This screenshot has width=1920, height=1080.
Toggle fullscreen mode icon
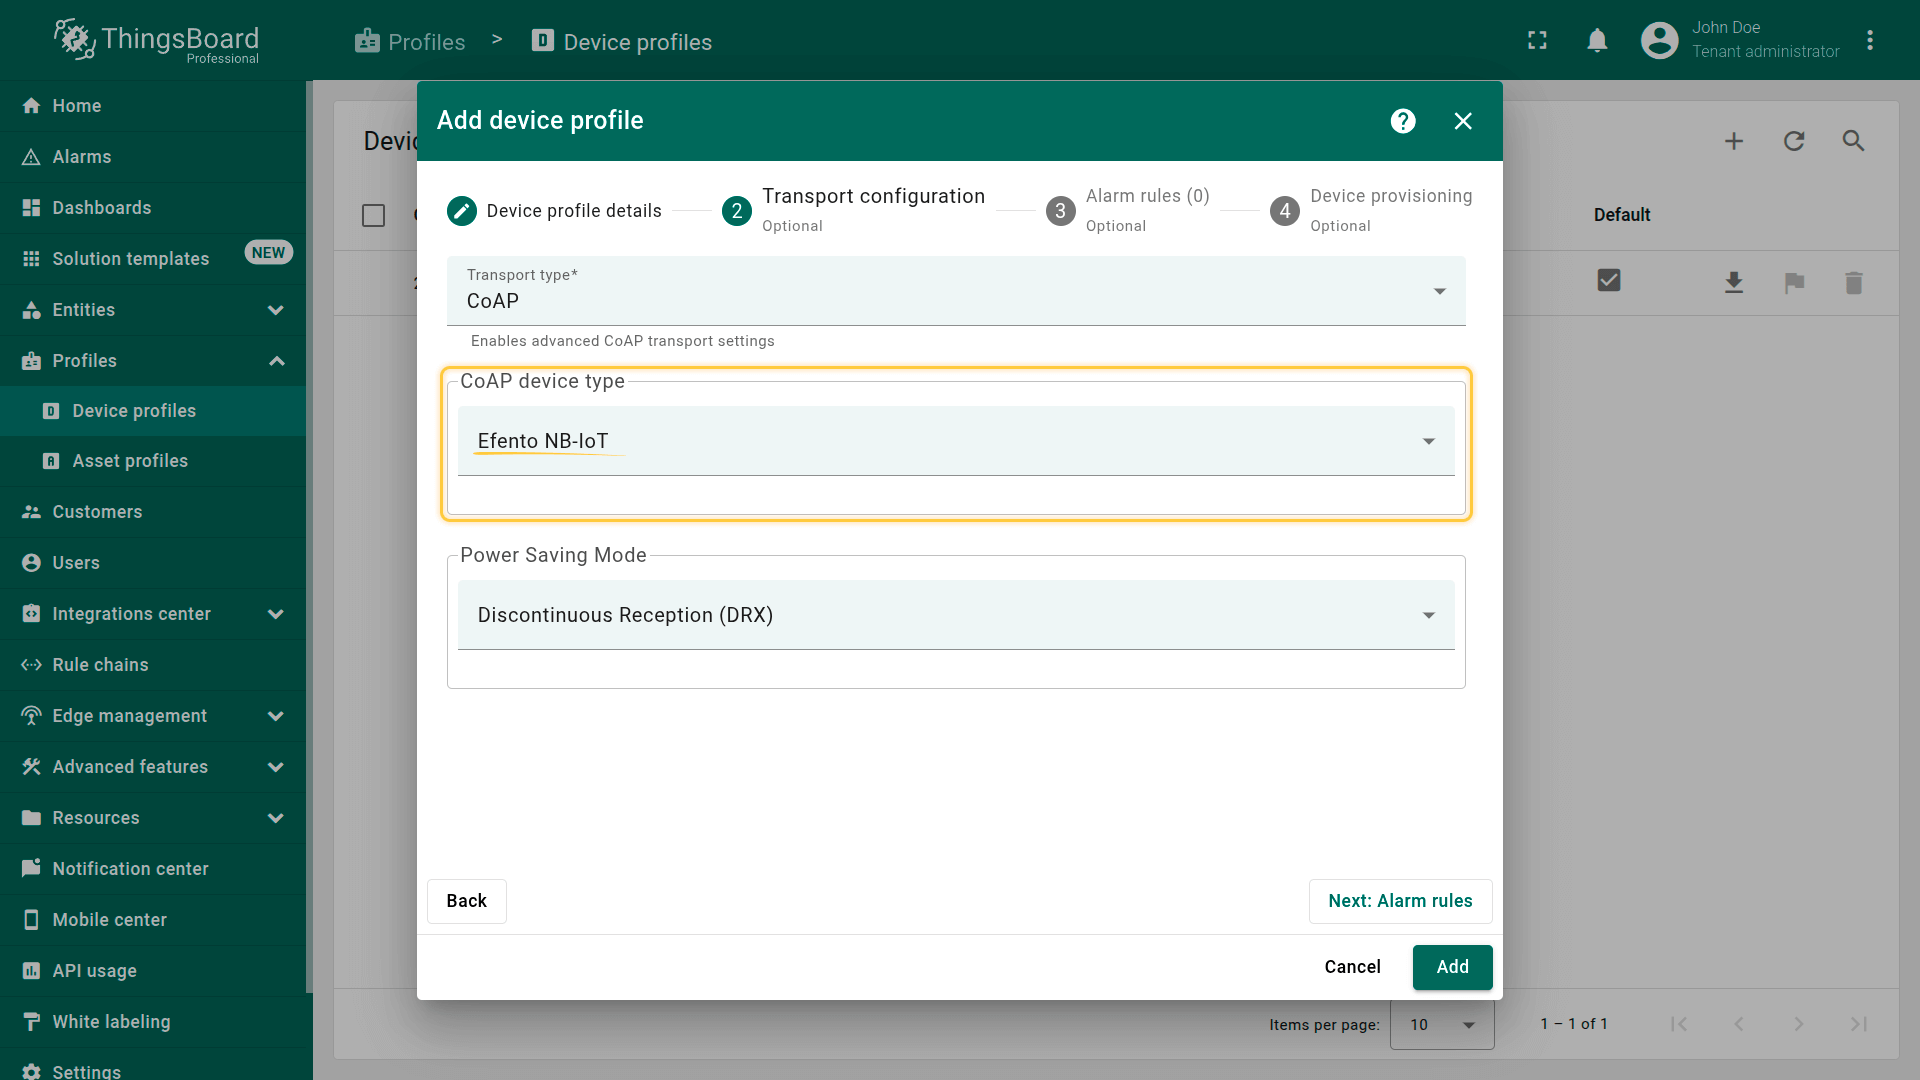[1537, 41]
